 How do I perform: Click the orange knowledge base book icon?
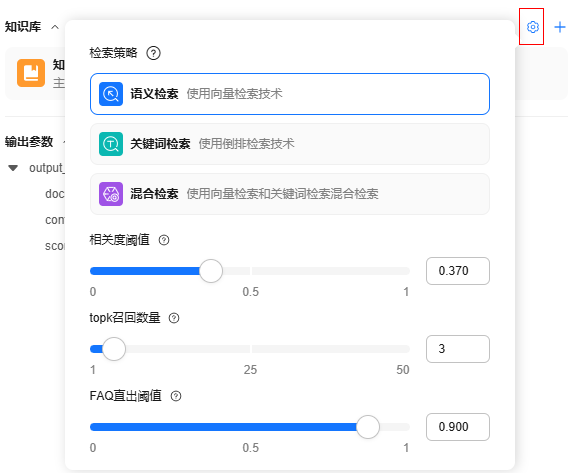(x=31, y=73)
